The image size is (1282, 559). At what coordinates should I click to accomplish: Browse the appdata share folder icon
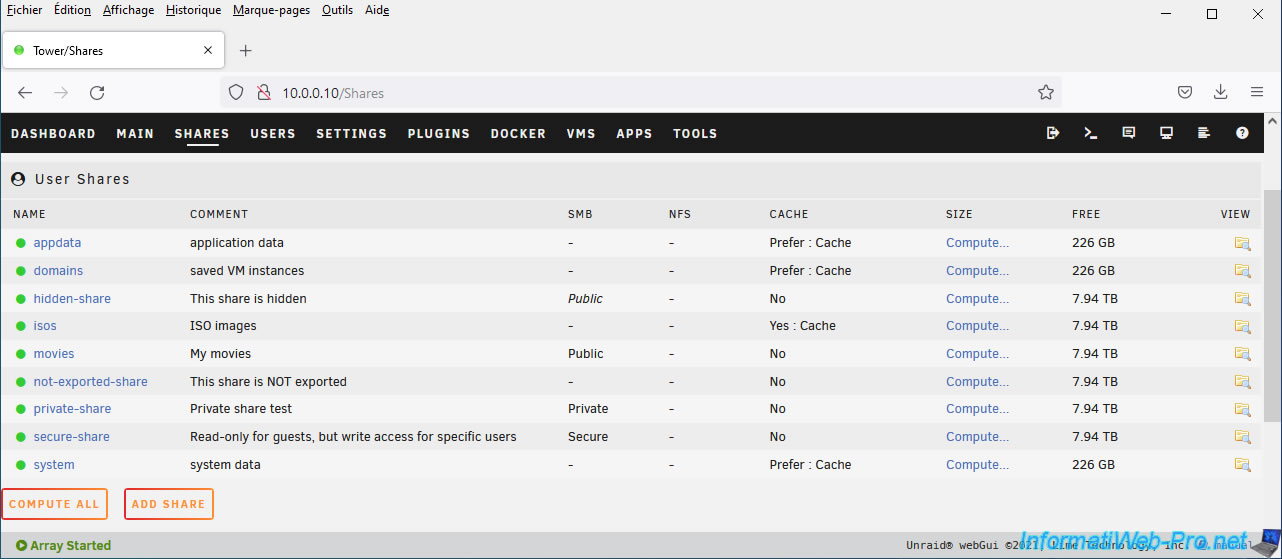[x=1242, y=243]
